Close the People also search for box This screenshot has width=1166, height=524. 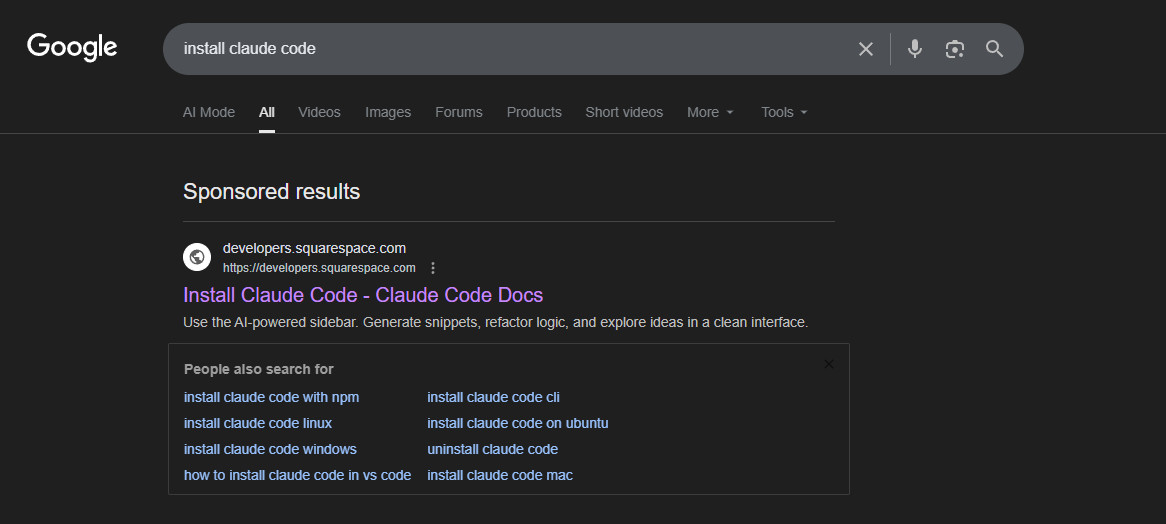828,364
